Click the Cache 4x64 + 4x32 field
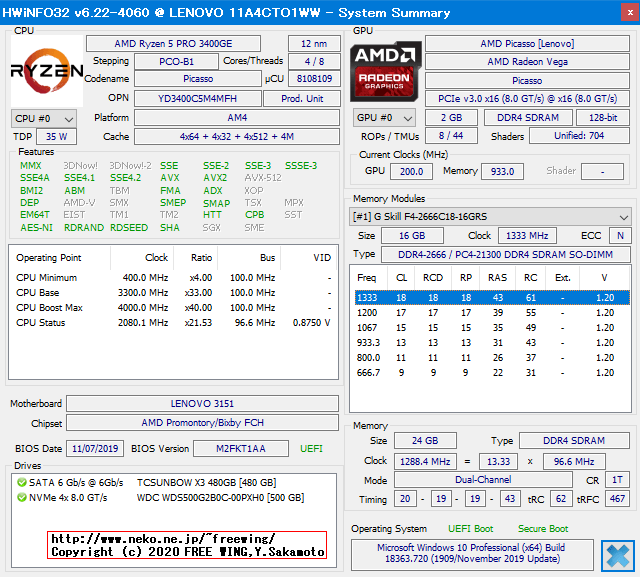 tap(237, 136)
